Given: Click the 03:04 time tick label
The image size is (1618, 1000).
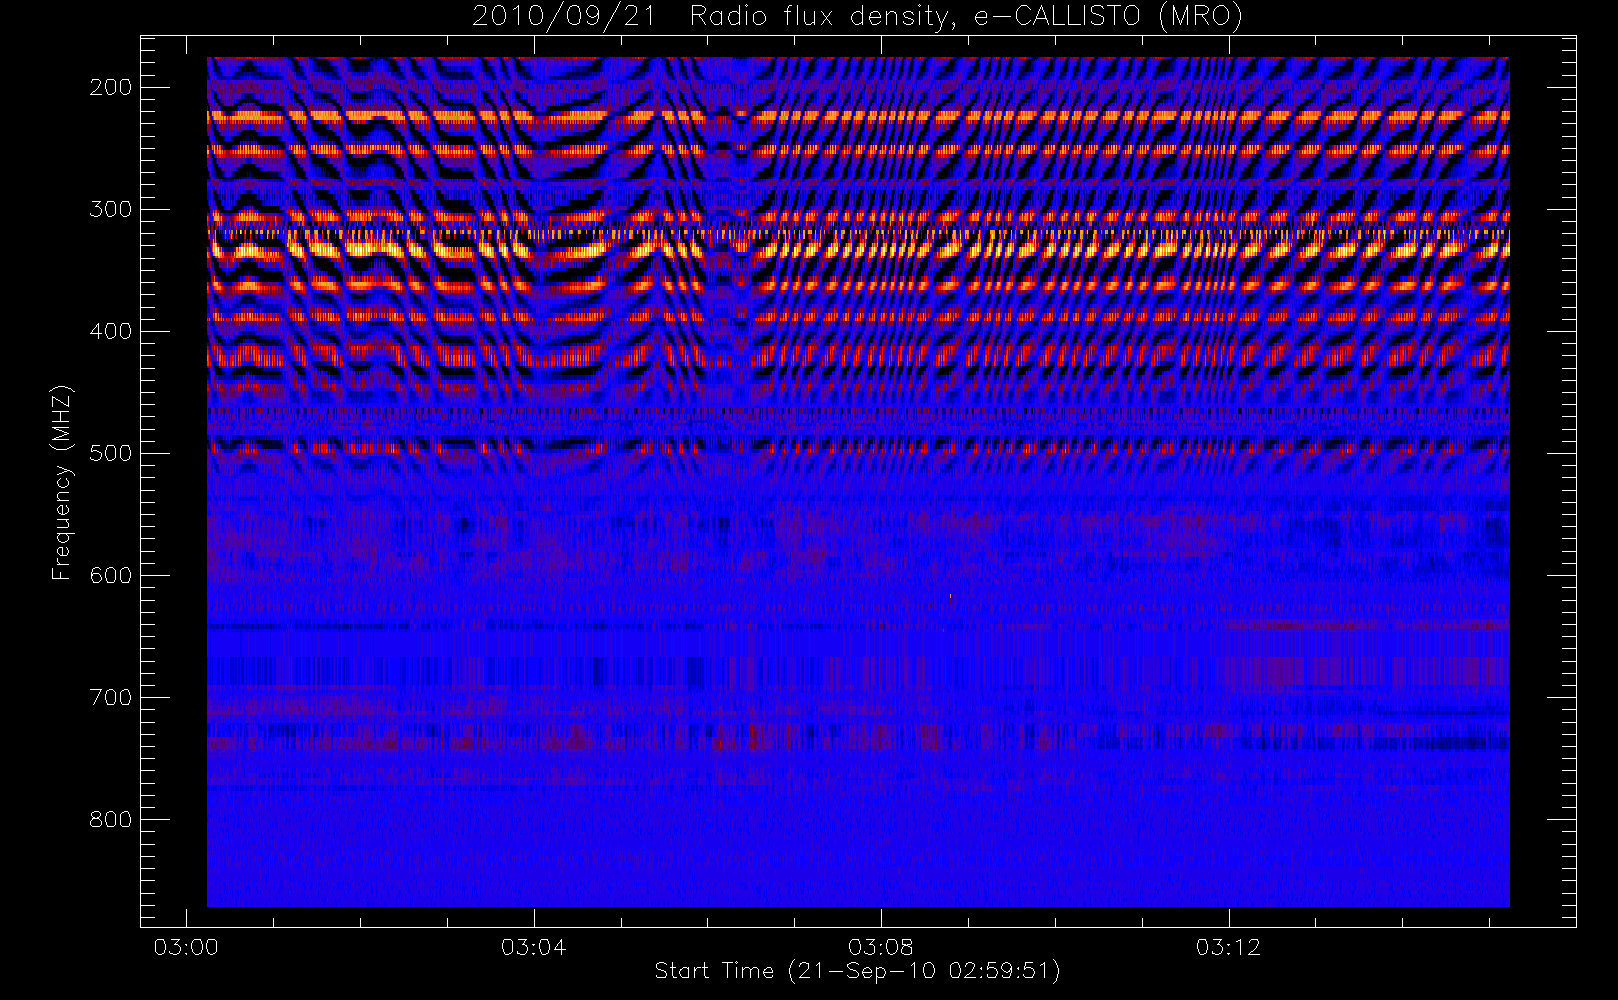Looking at the screenshot, I should [533, 947].
